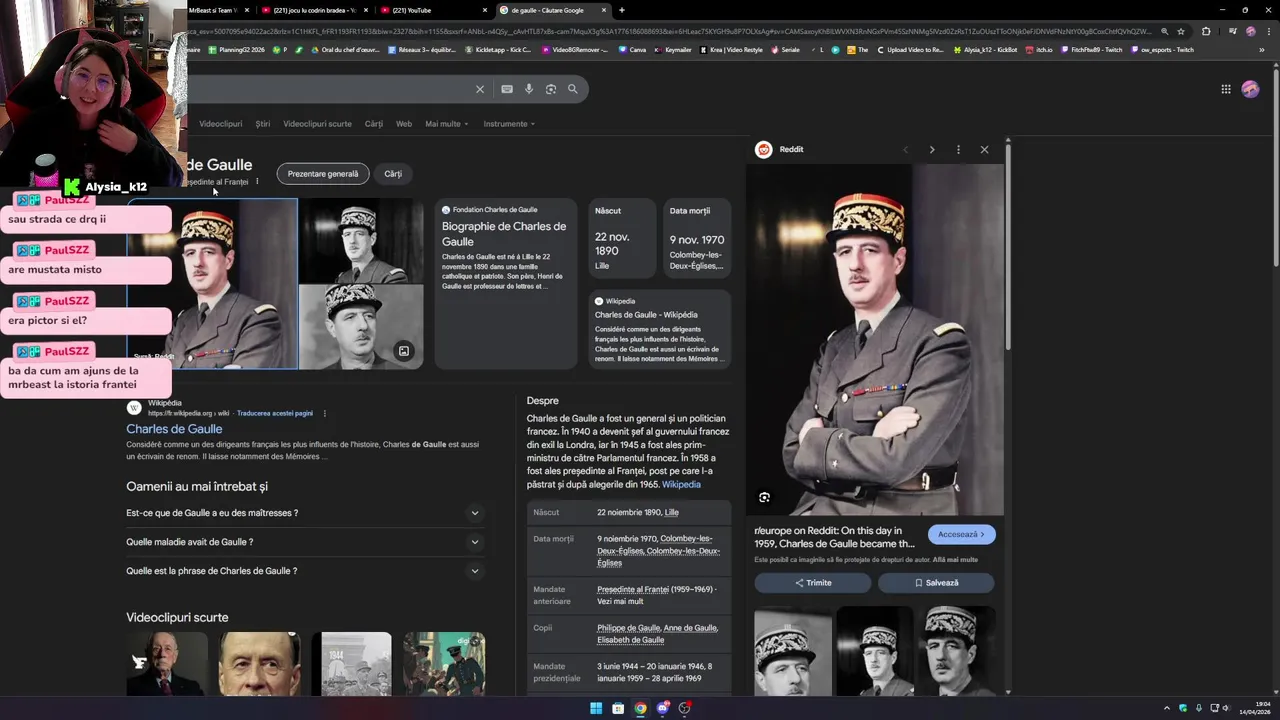This screenshot has height=720, width=1280.
Task: Open the Google account avatar
Action: (1250, 89)
